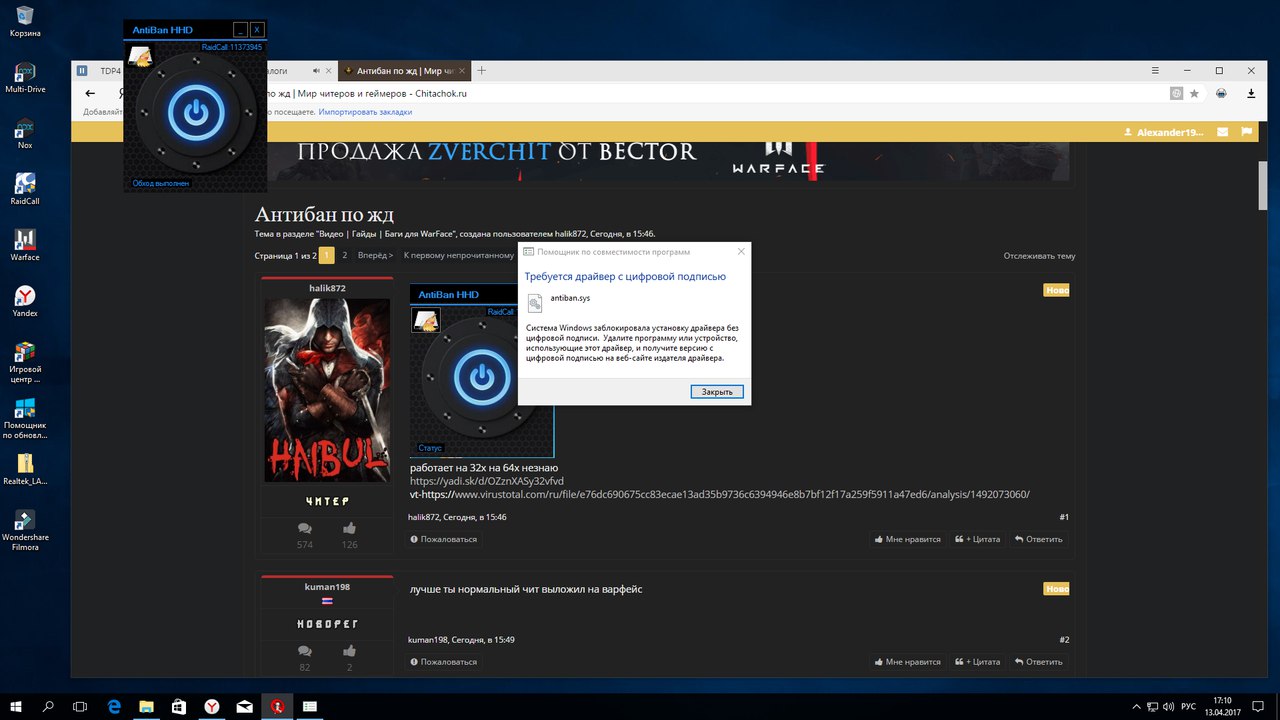
Task: Quote kuman198's post with + Цитата
Action: 978,662
